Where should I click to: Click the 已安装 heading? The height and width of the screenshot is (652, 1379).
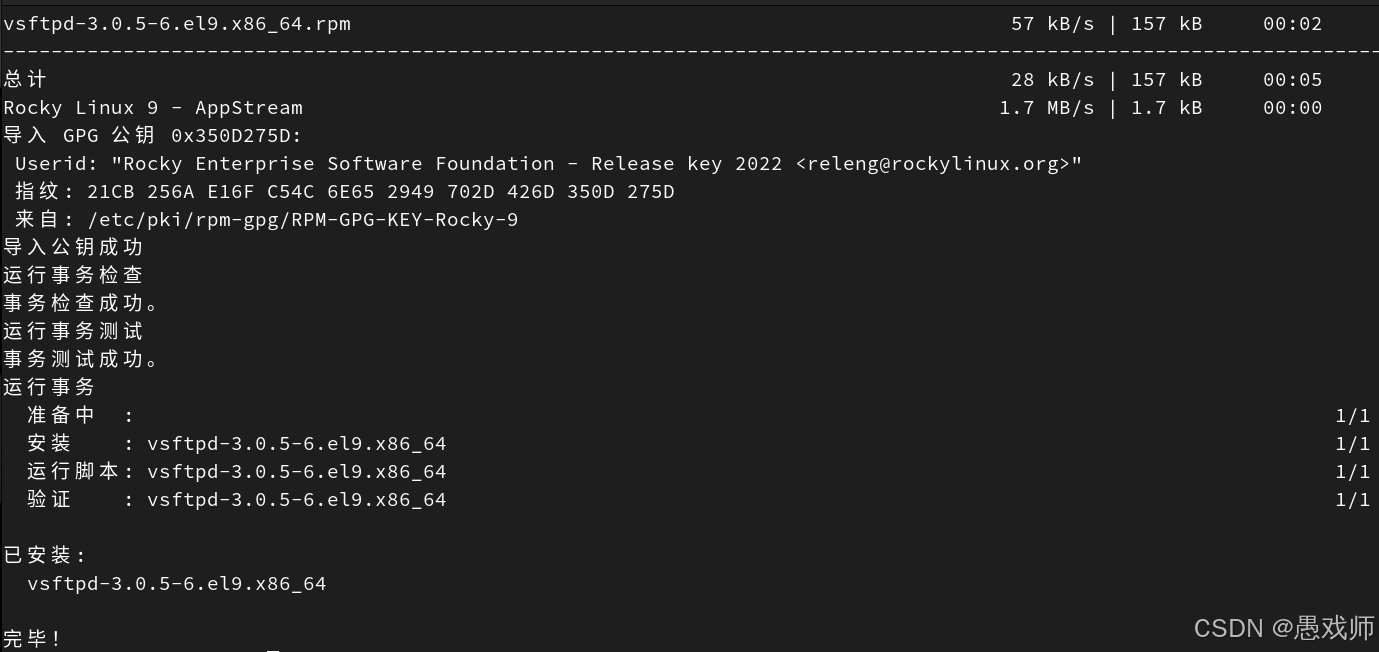[x=45, y=556]
